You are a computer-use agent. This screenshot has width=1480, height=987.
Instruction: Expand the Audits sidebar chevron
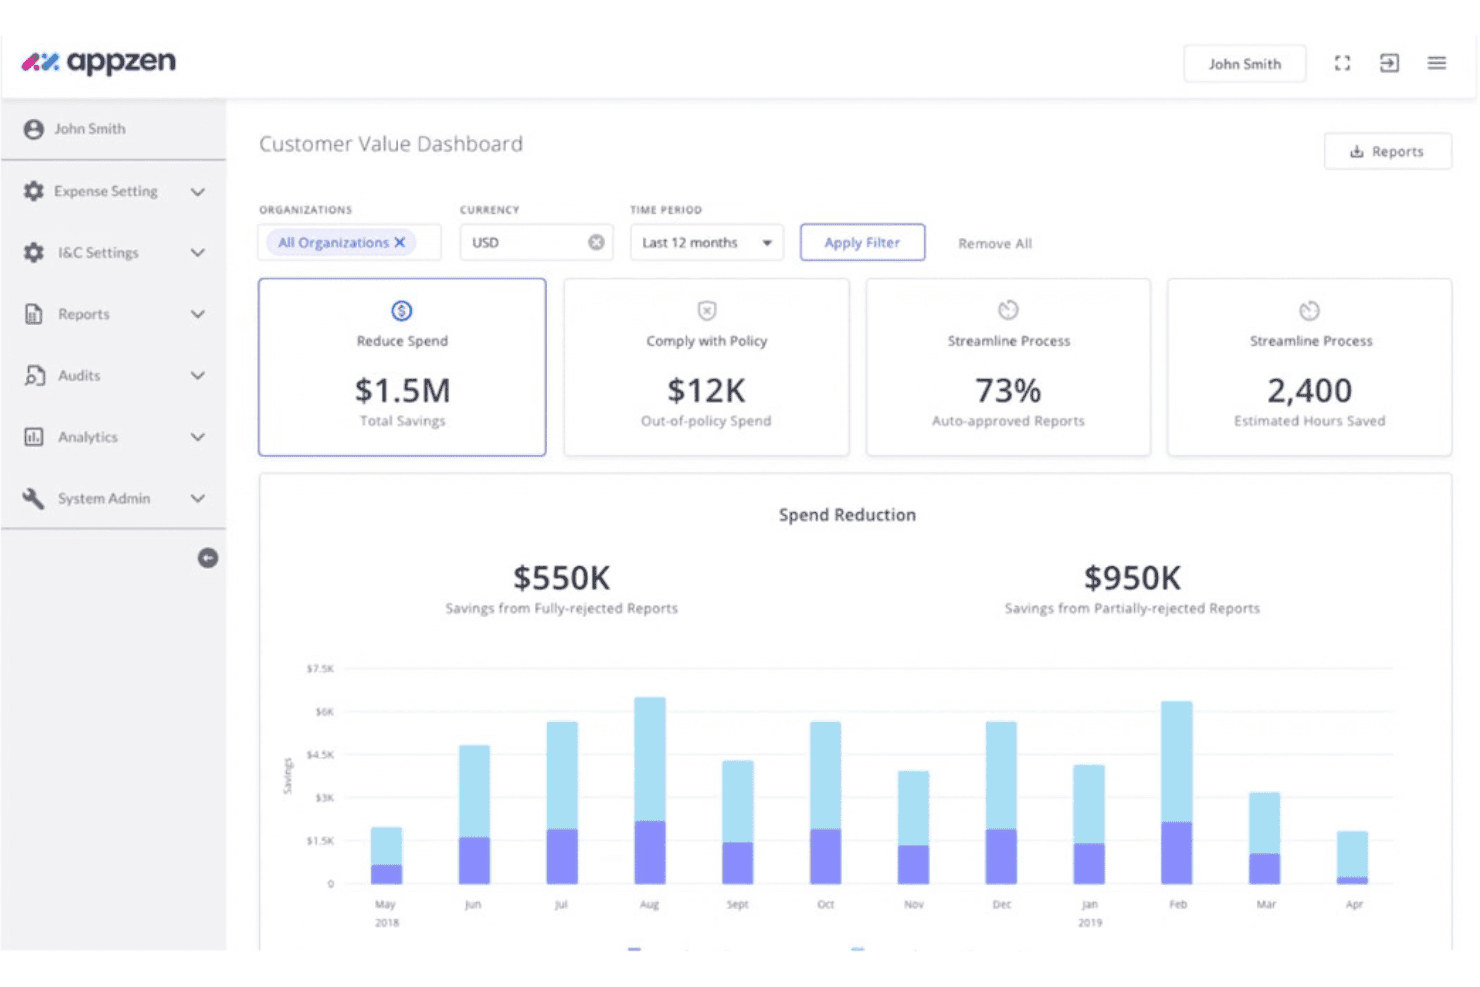point(198,376)
